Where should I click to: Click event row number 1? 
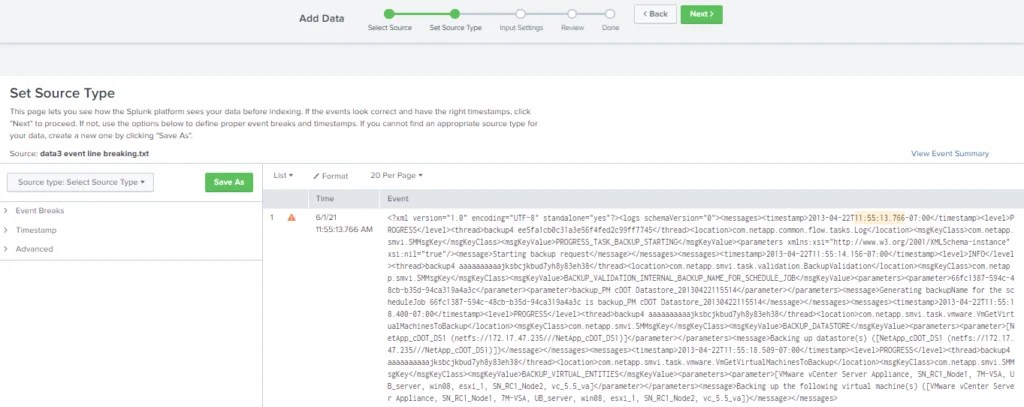pos(272,218)
